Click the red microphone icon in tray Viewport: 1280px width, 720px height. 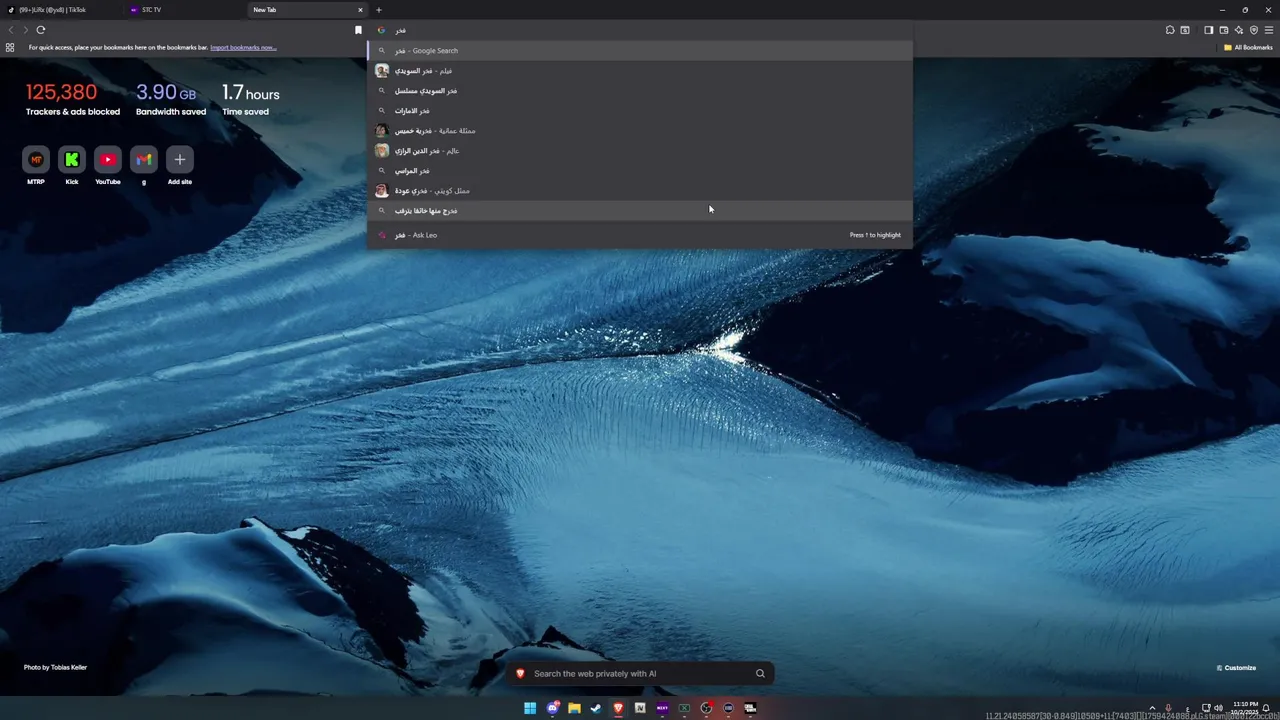[1168, 708]
